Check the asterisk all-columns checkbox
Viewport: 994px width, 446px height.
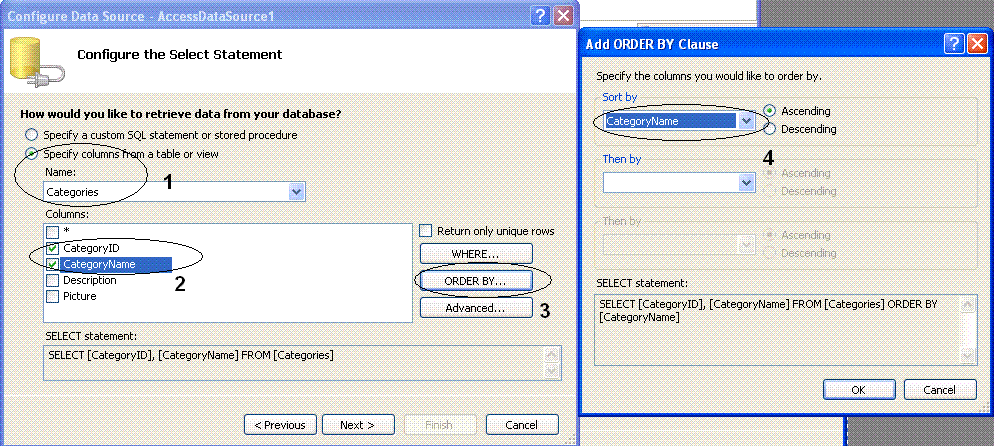point(53,232)
